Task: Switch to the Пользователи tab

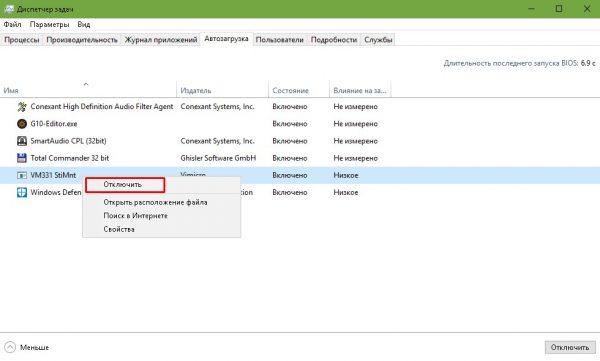Action: [x=279, y=40]
